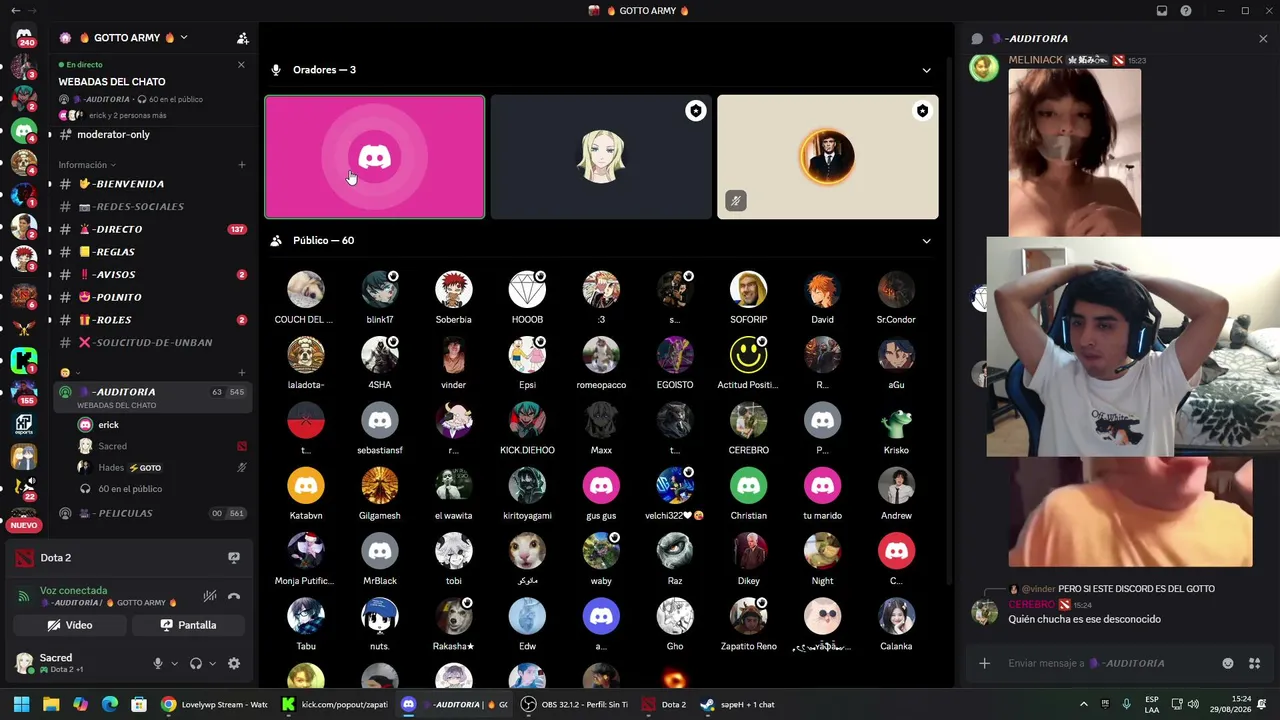The image size is (1280, 720).
Task: Open apps launcher icon in message box
Action: click(1254, 663)
